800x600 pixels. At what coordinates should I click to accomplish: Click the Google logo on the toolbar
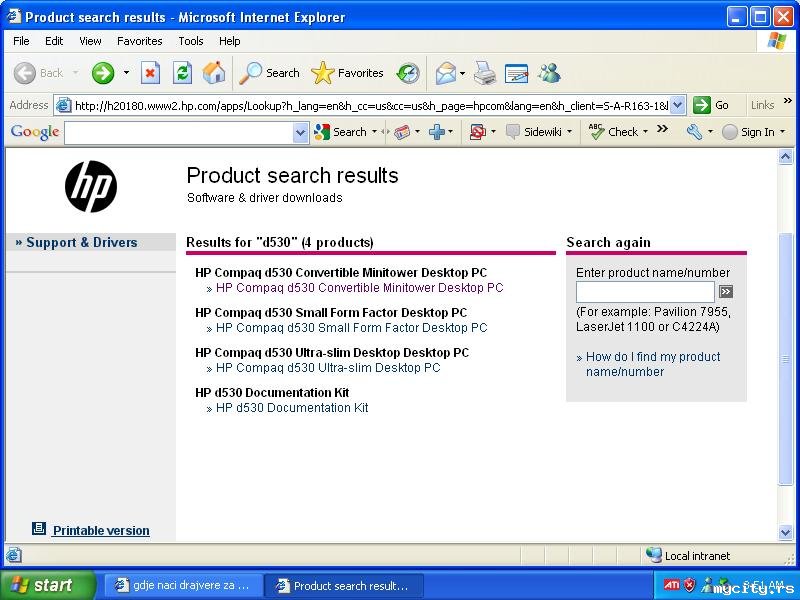(x=35, y=132)
